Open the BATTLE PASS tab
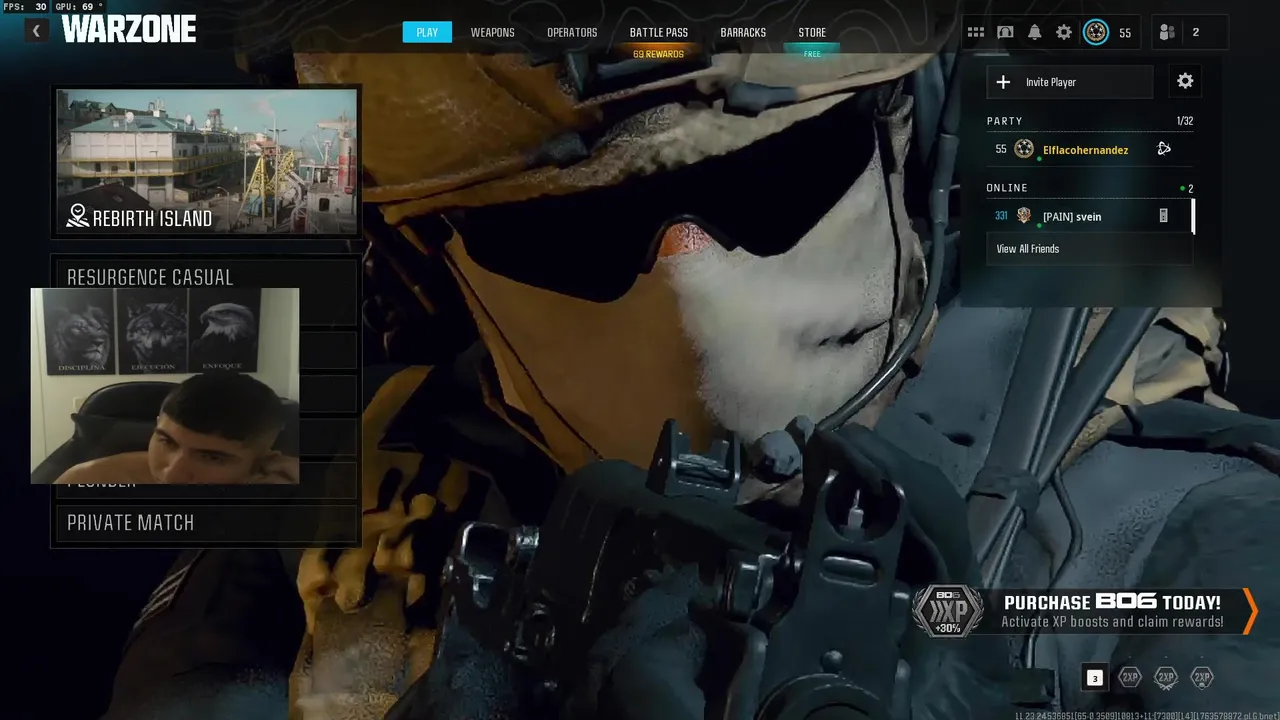Screen dimensions: 1280x720 coord(659,33)
